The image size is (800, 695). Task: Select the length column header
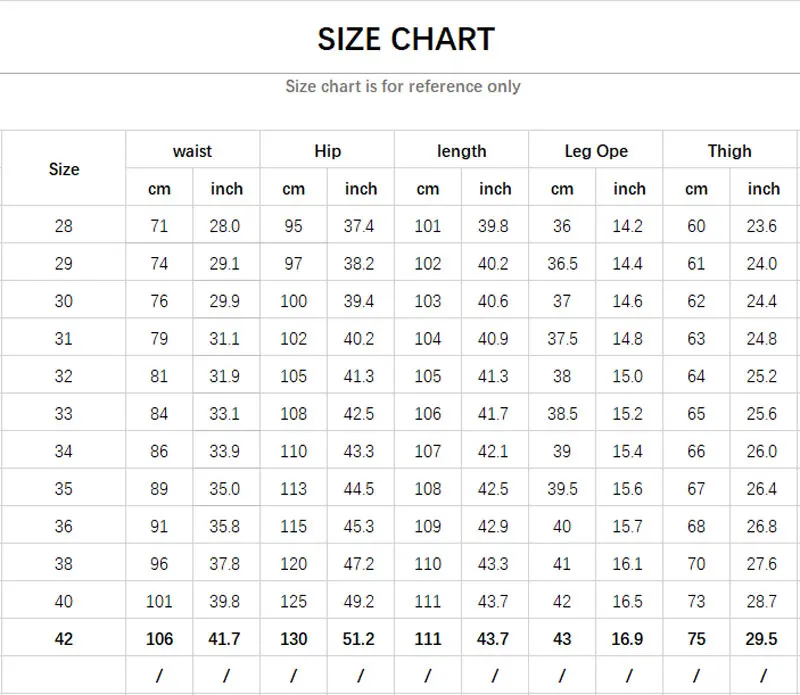(462, 151)
